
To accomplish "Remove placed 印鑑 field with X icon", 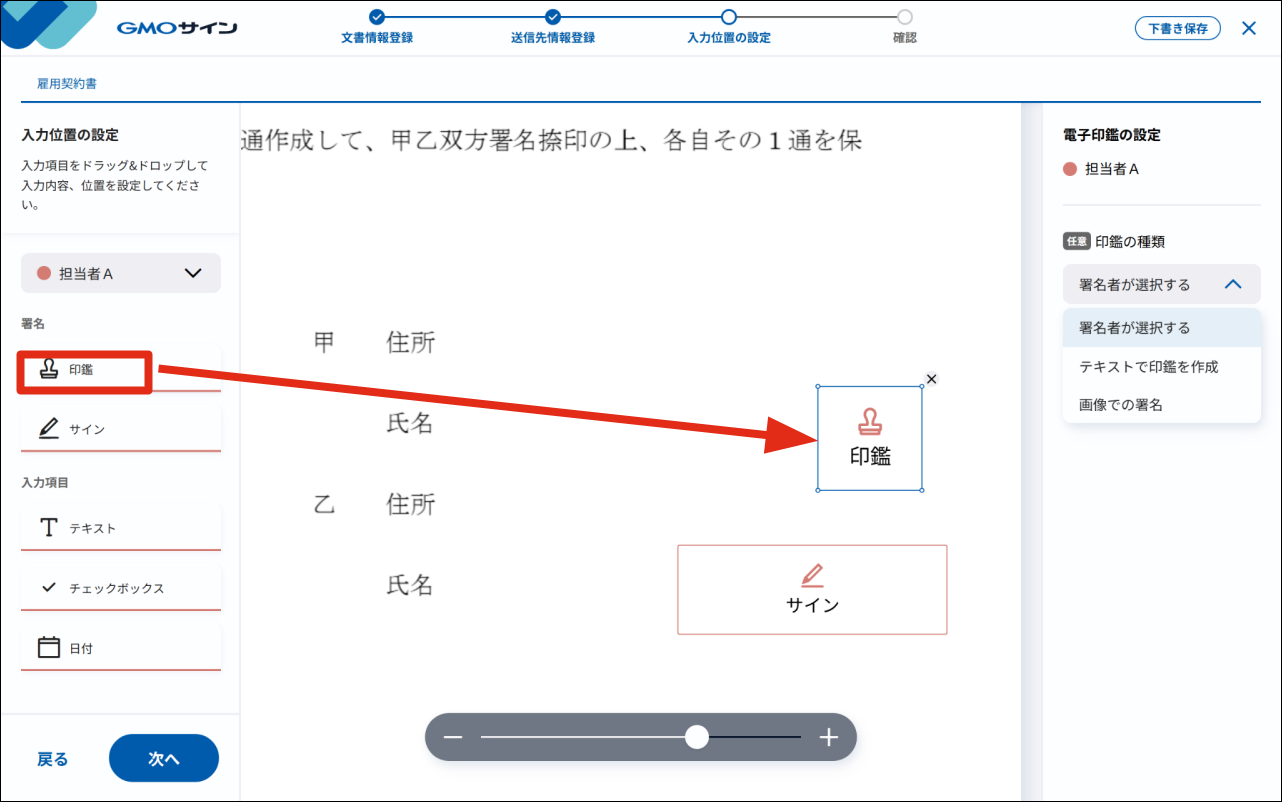I will 931,379.
